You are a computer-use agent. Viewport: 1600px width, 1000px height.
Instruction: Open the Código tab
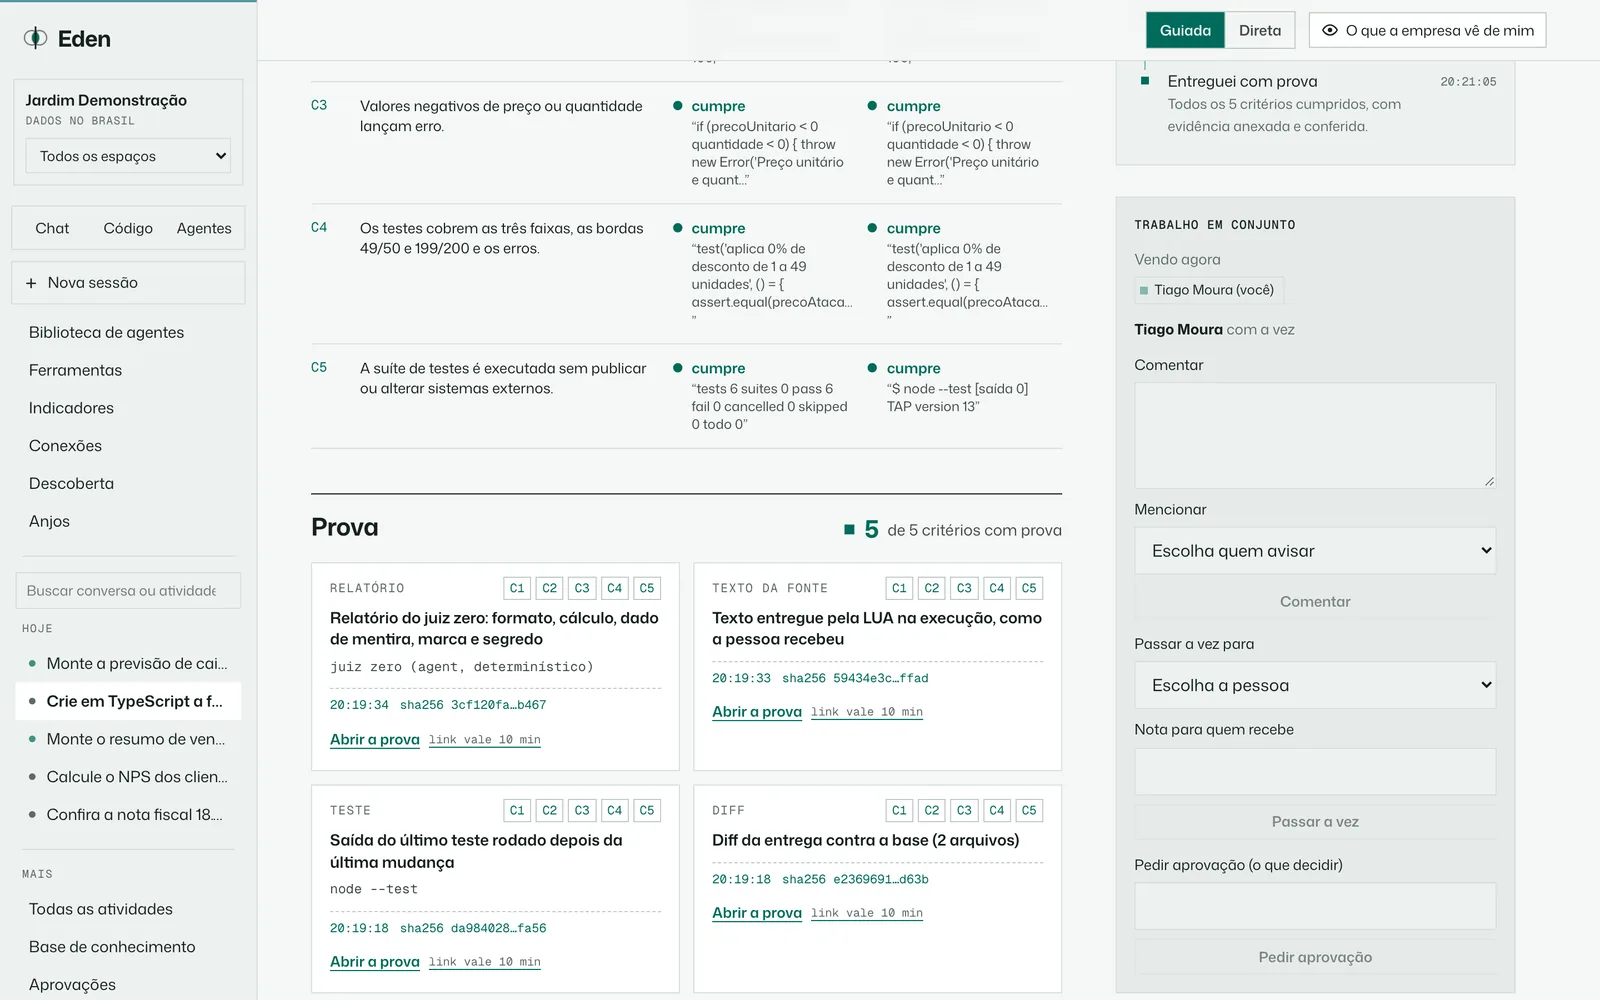(x=128, y=228)
